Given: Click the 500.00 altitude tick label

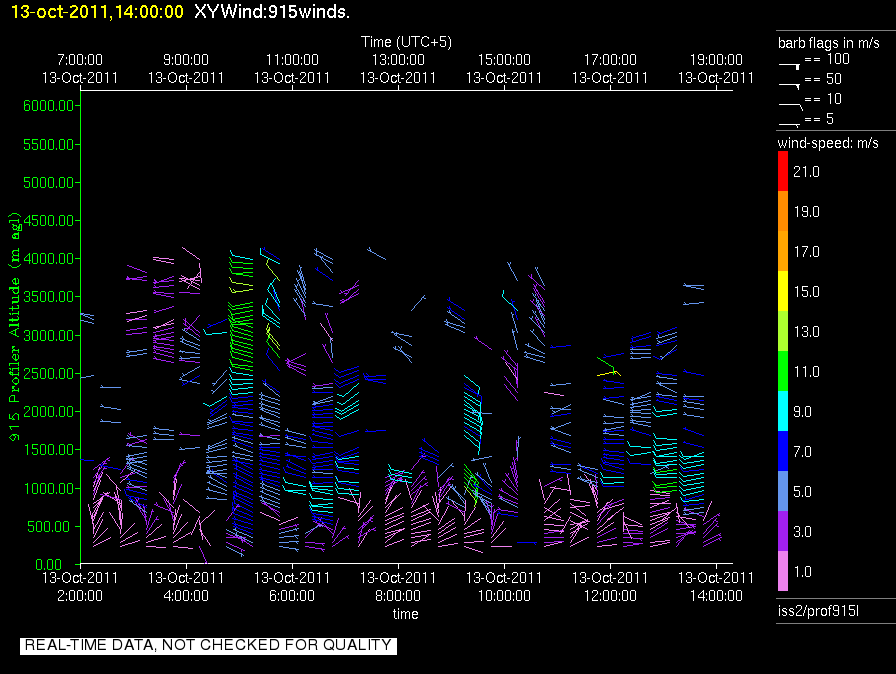Looking at the screenshot, I should point(51,527).
